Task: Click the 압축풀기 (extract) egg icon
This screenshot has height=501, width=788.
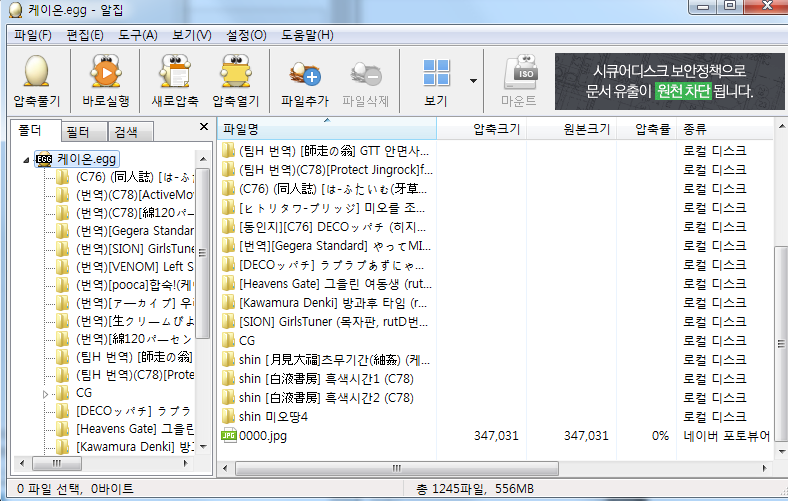Action: coord(36,73)
